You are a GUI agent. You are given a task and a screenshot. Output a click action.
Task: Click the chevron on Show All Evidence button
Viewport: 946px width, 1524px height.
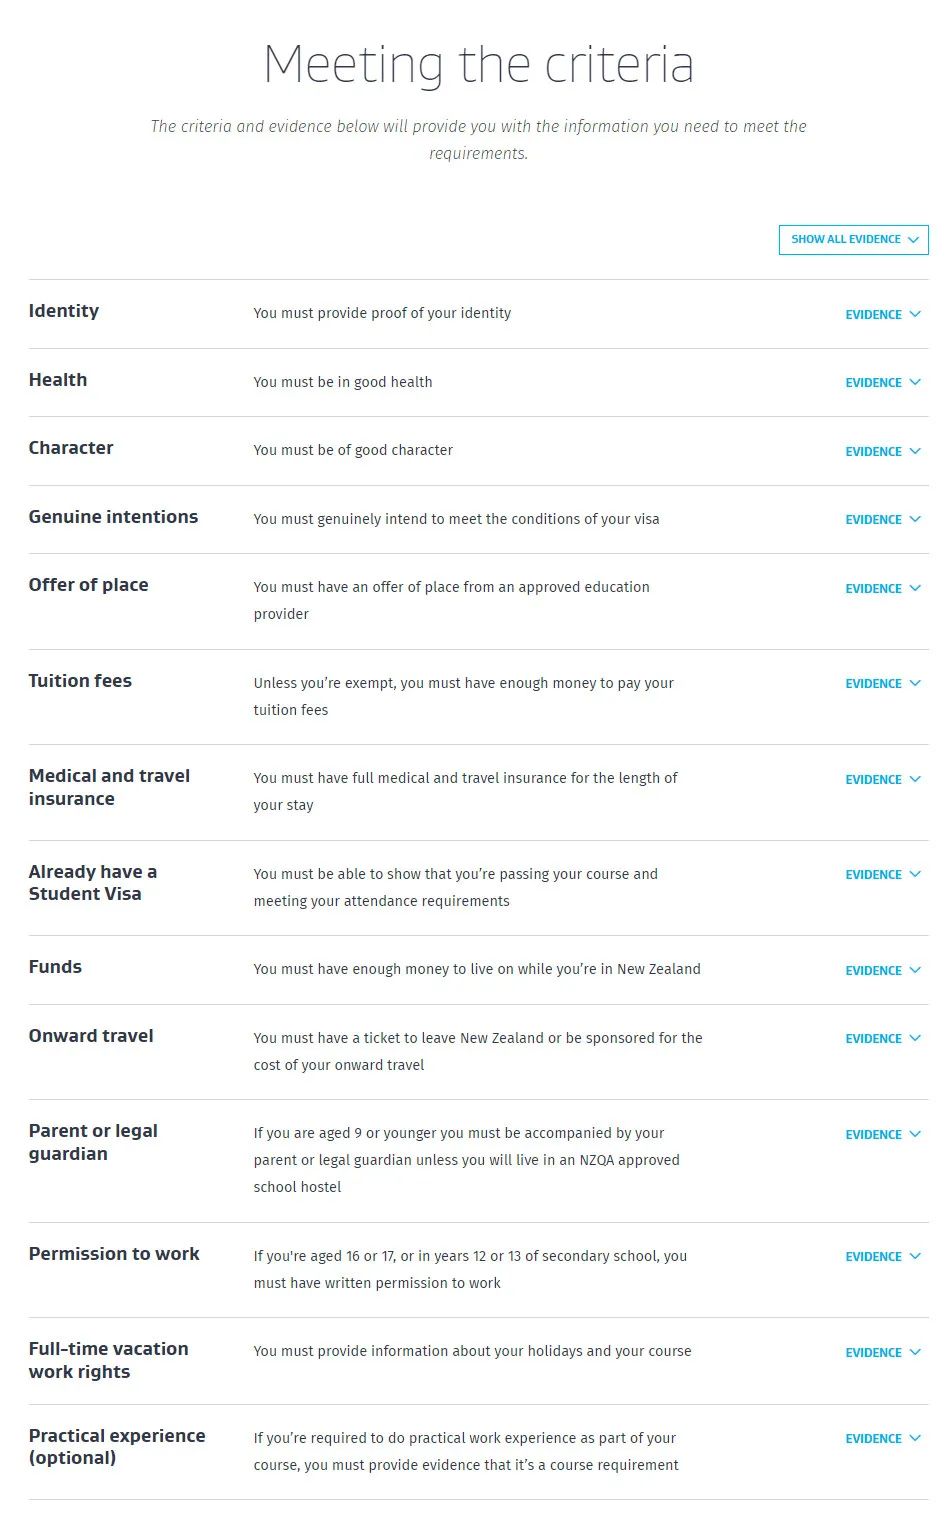913,240
